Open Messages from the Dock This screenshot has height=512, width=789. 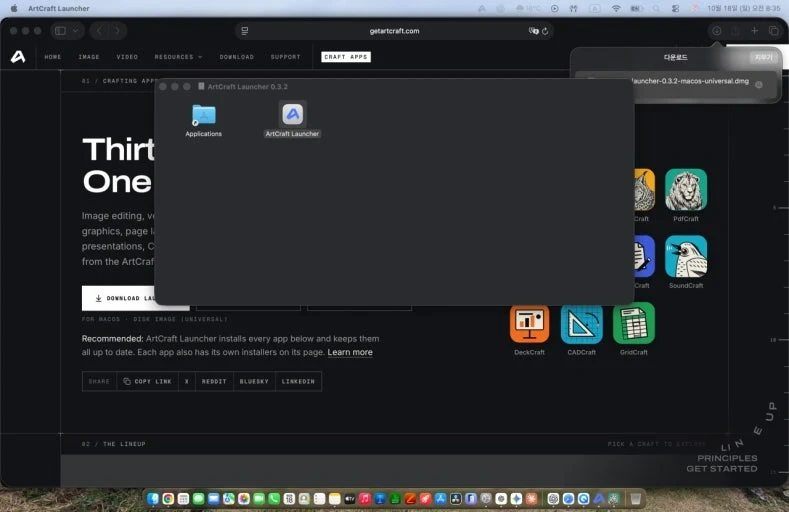pyautogui.click(x=198, y=498)
